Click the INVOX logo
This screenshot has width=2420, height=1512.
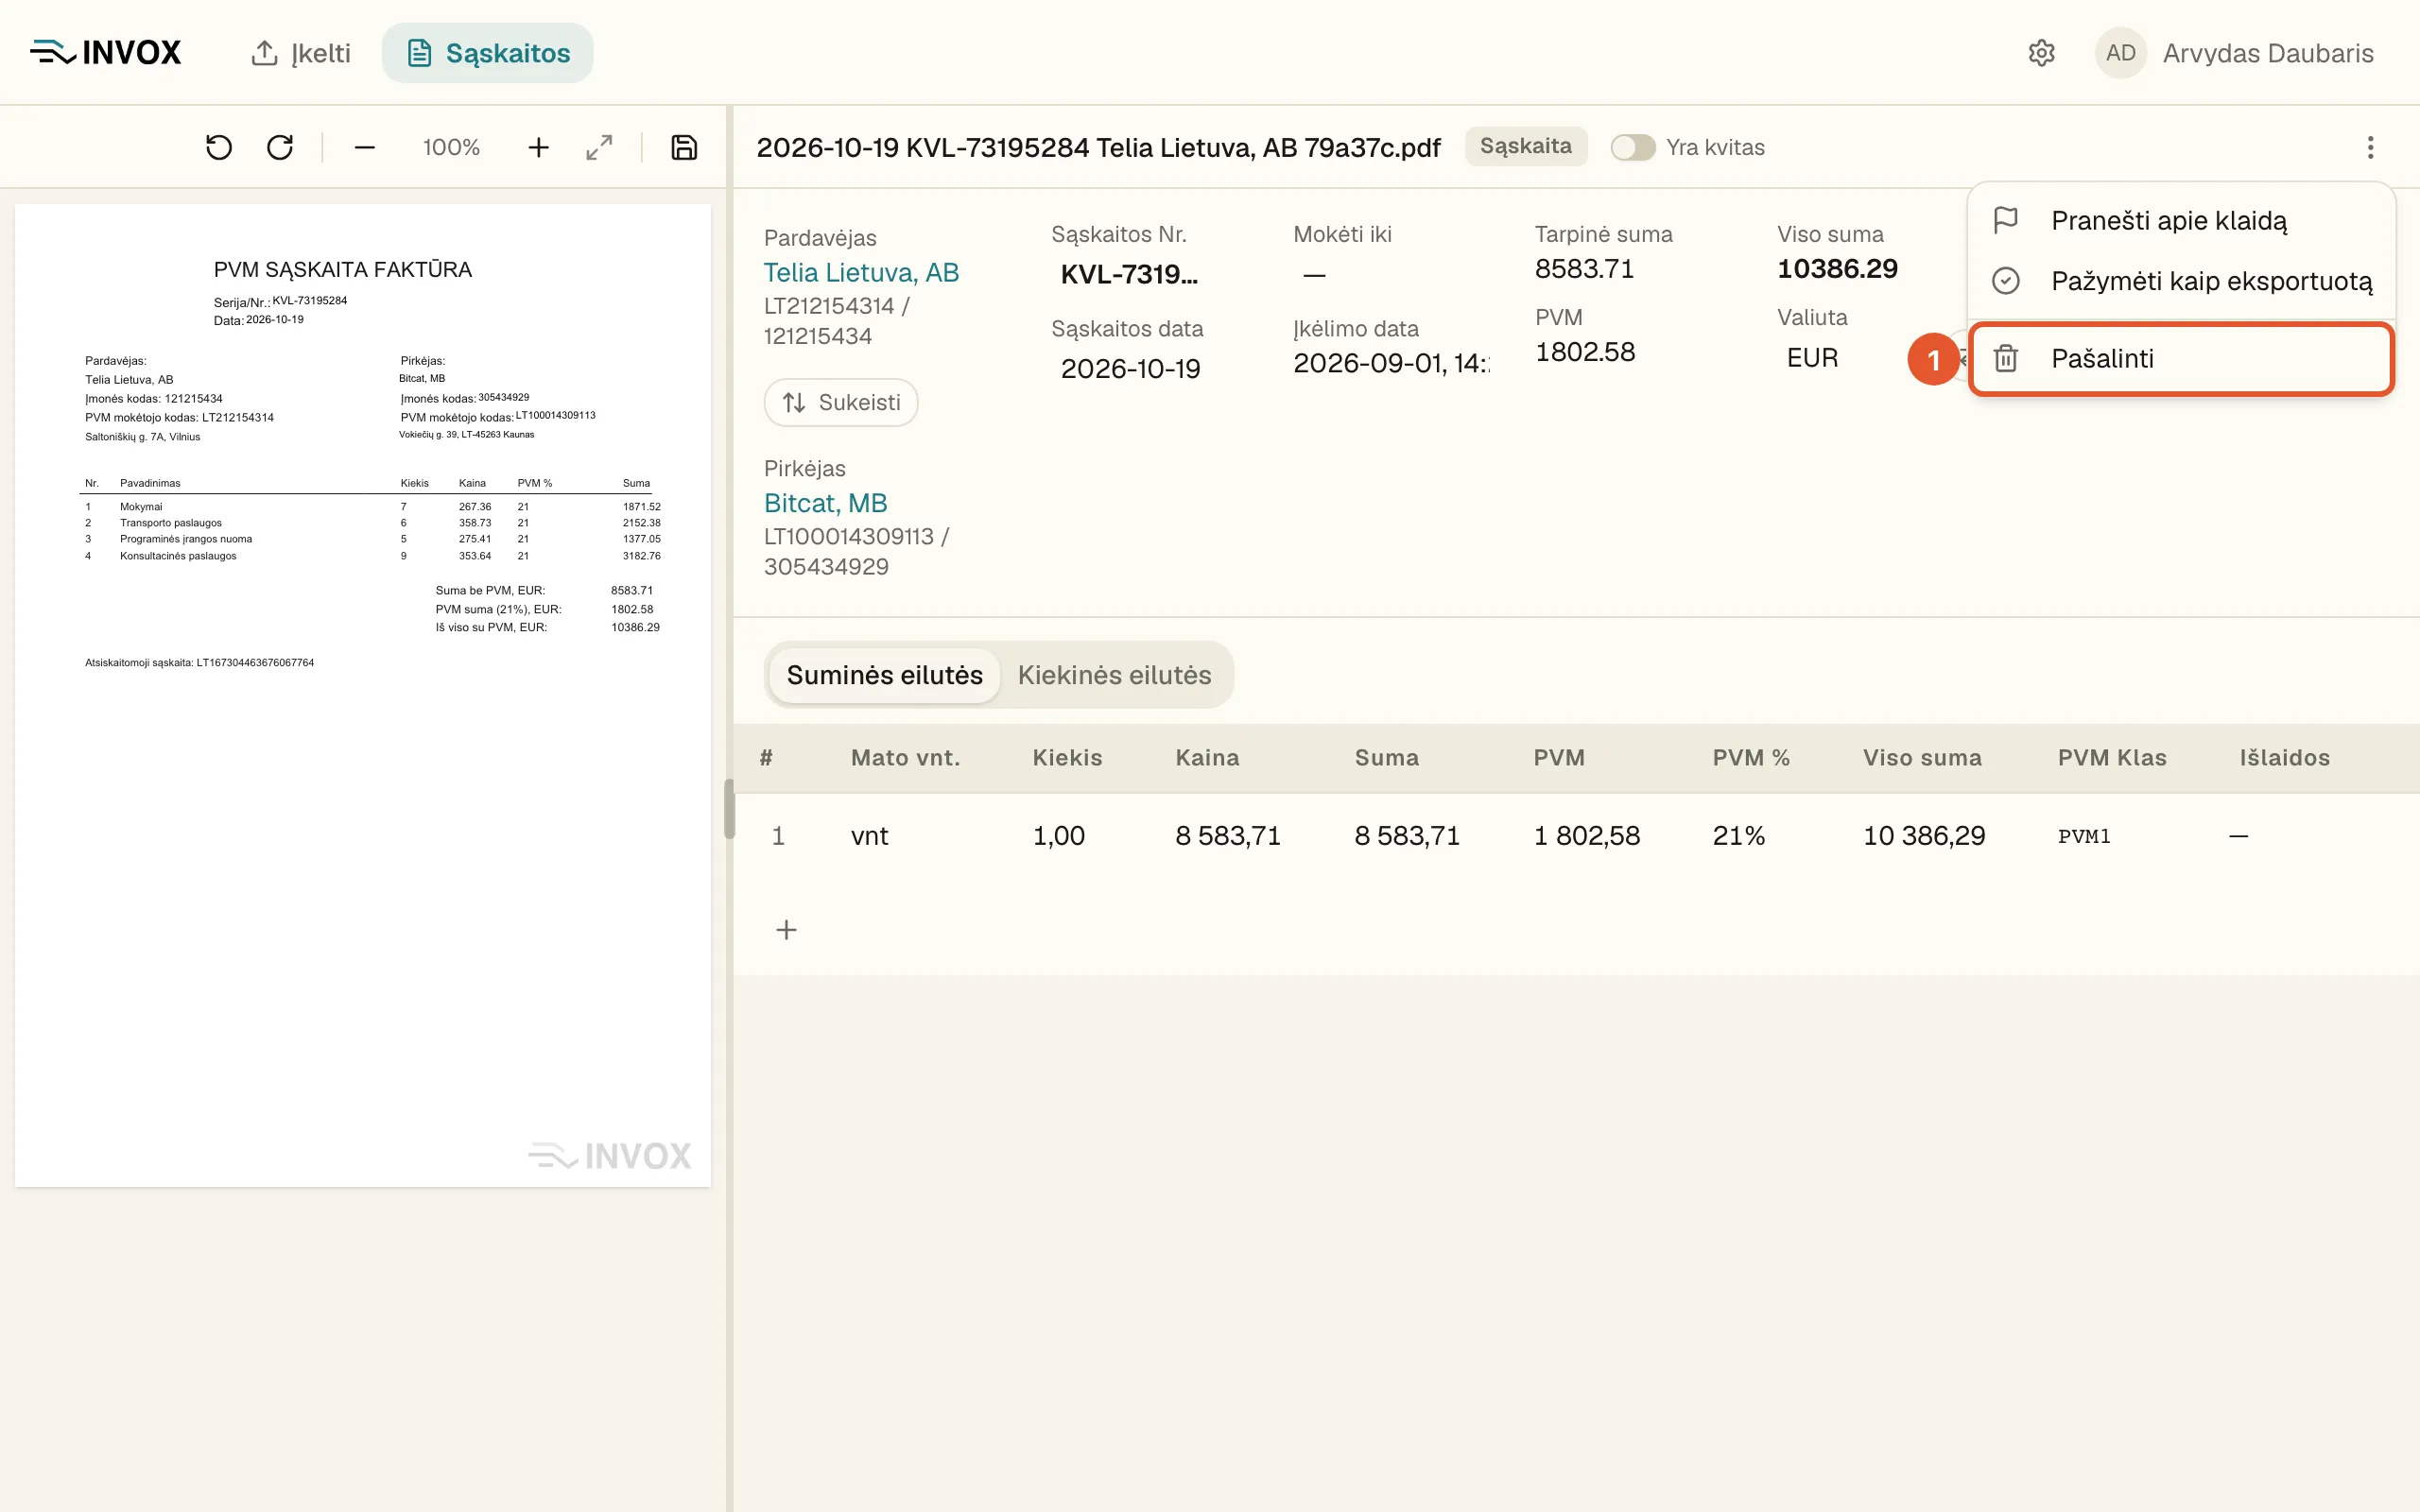click(106, 53)
